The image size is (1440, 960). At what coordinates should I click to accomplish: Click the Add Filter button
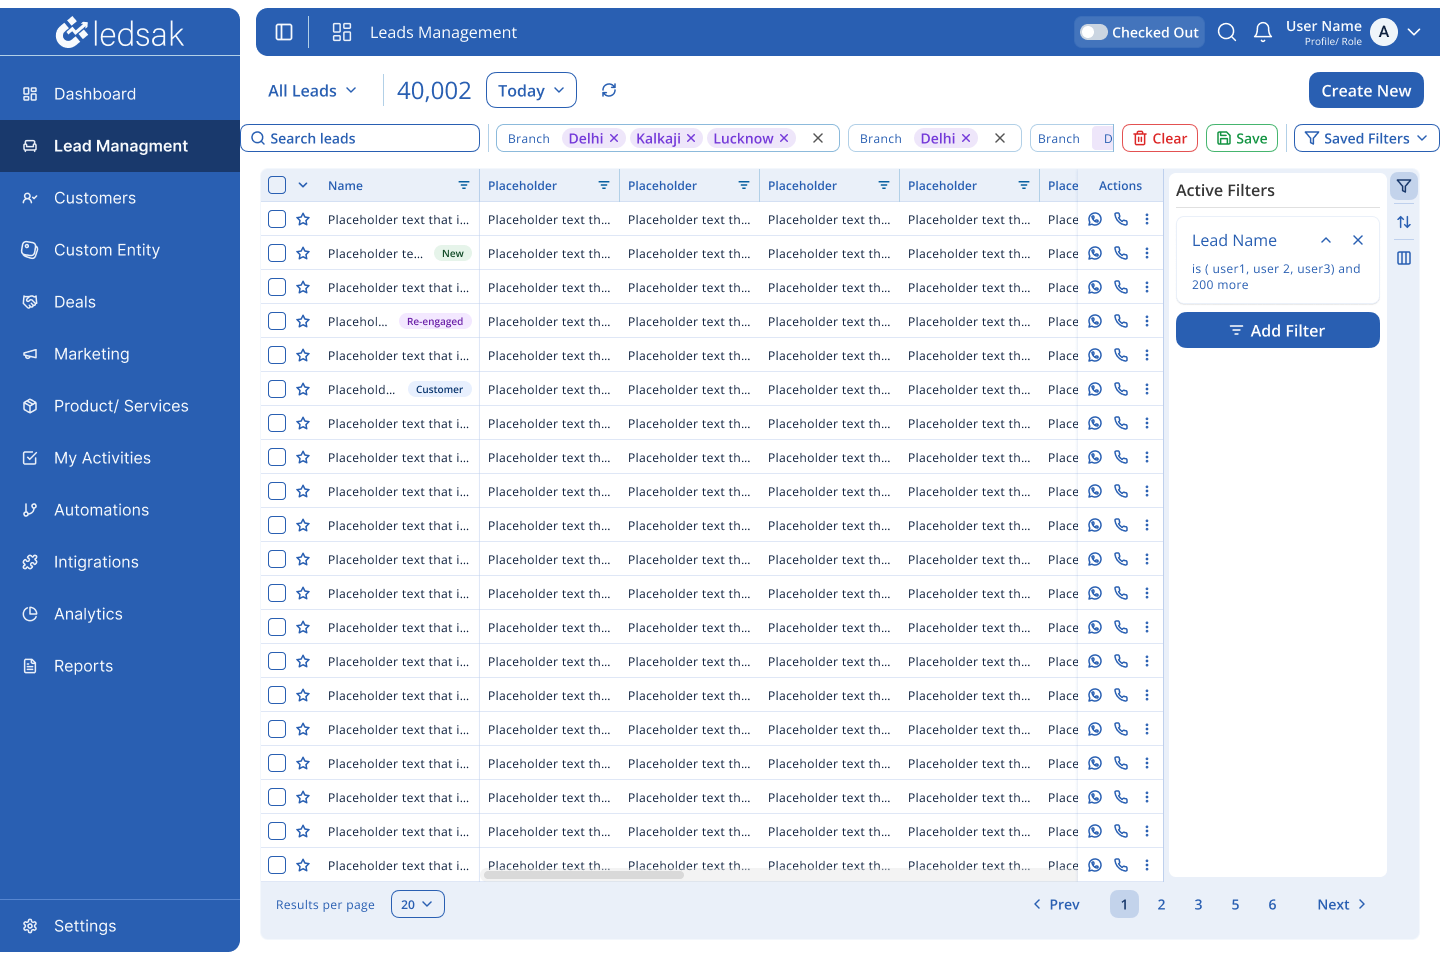[x=1278, y=330]
